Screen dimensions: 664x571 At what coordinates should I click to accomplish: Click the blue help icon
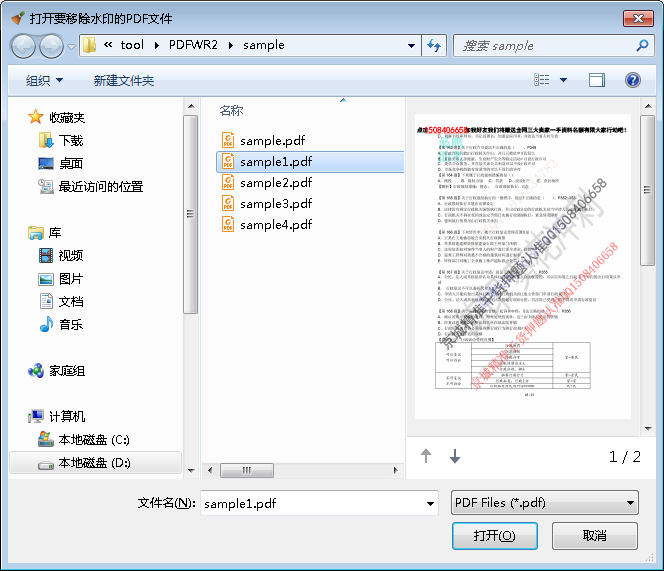point(633,80)
